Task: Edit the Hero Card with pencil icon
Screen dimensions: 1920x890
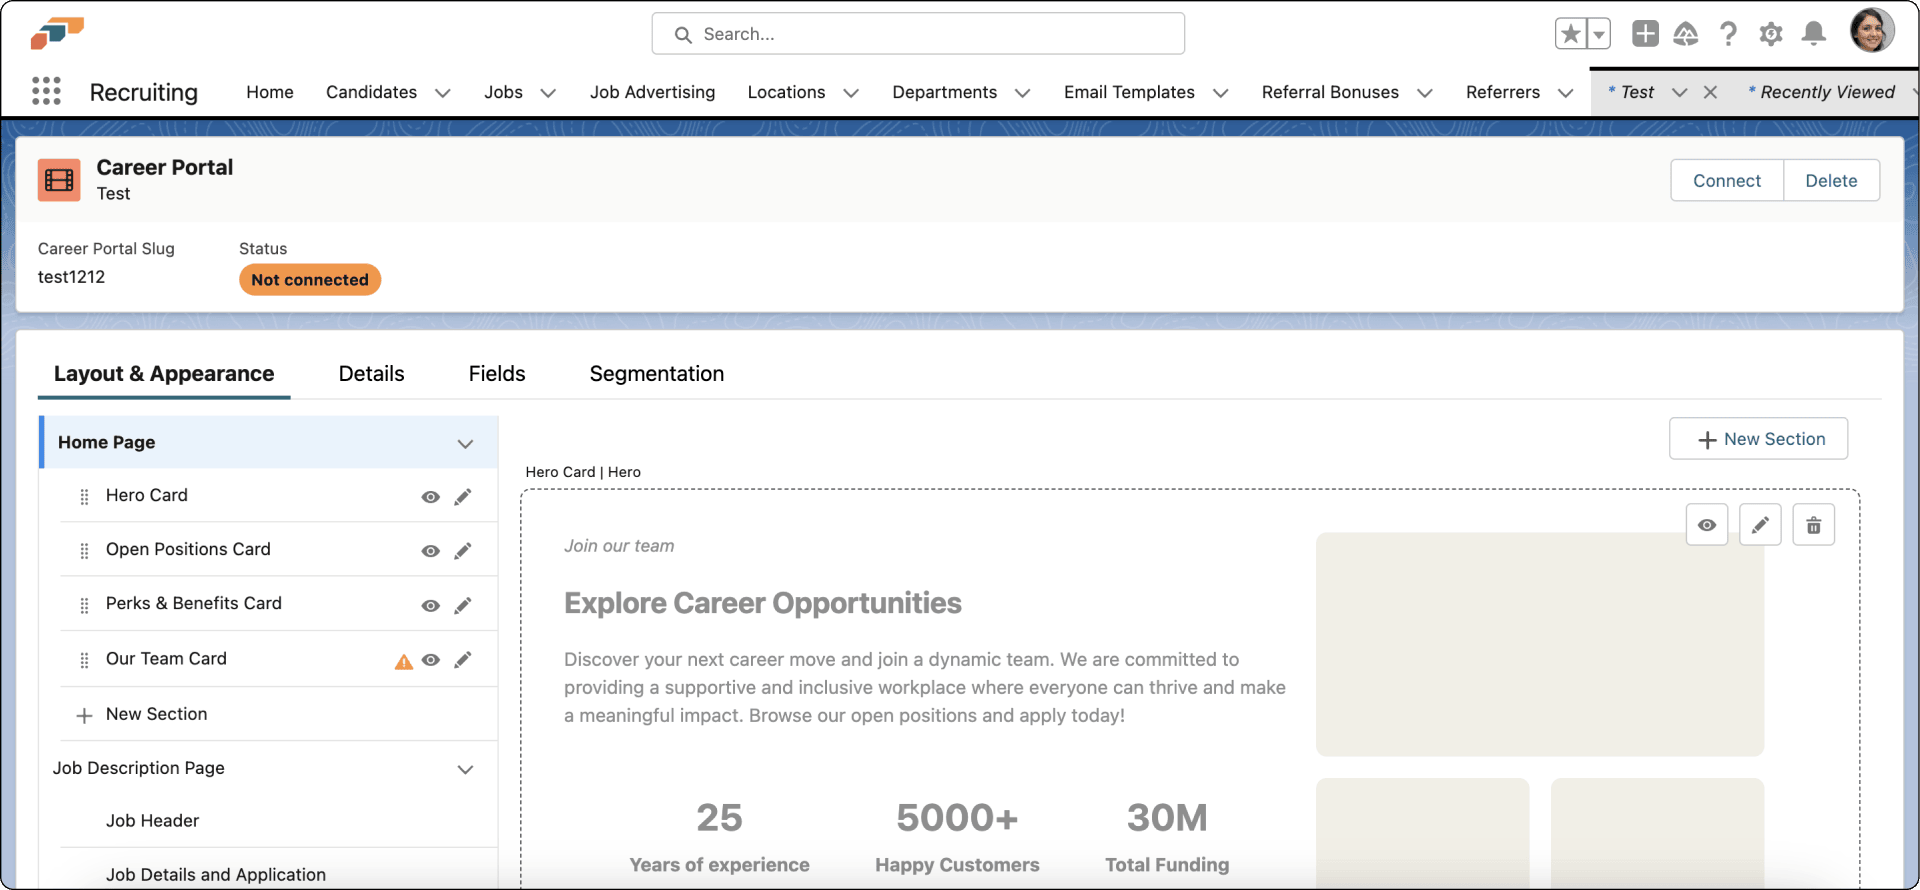Action: tap(463, 497)
